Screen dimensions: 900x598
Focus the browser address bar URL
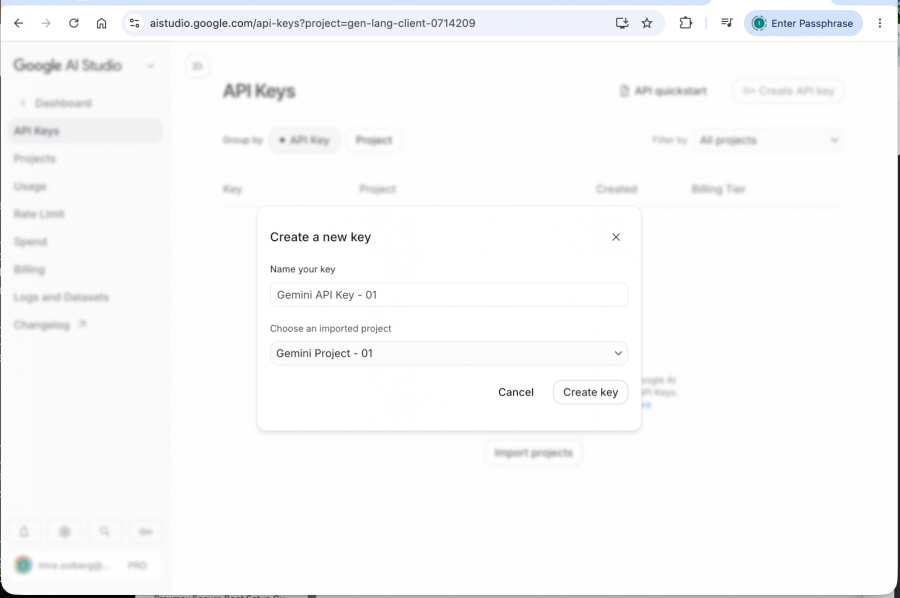click(x=312, y=23)
